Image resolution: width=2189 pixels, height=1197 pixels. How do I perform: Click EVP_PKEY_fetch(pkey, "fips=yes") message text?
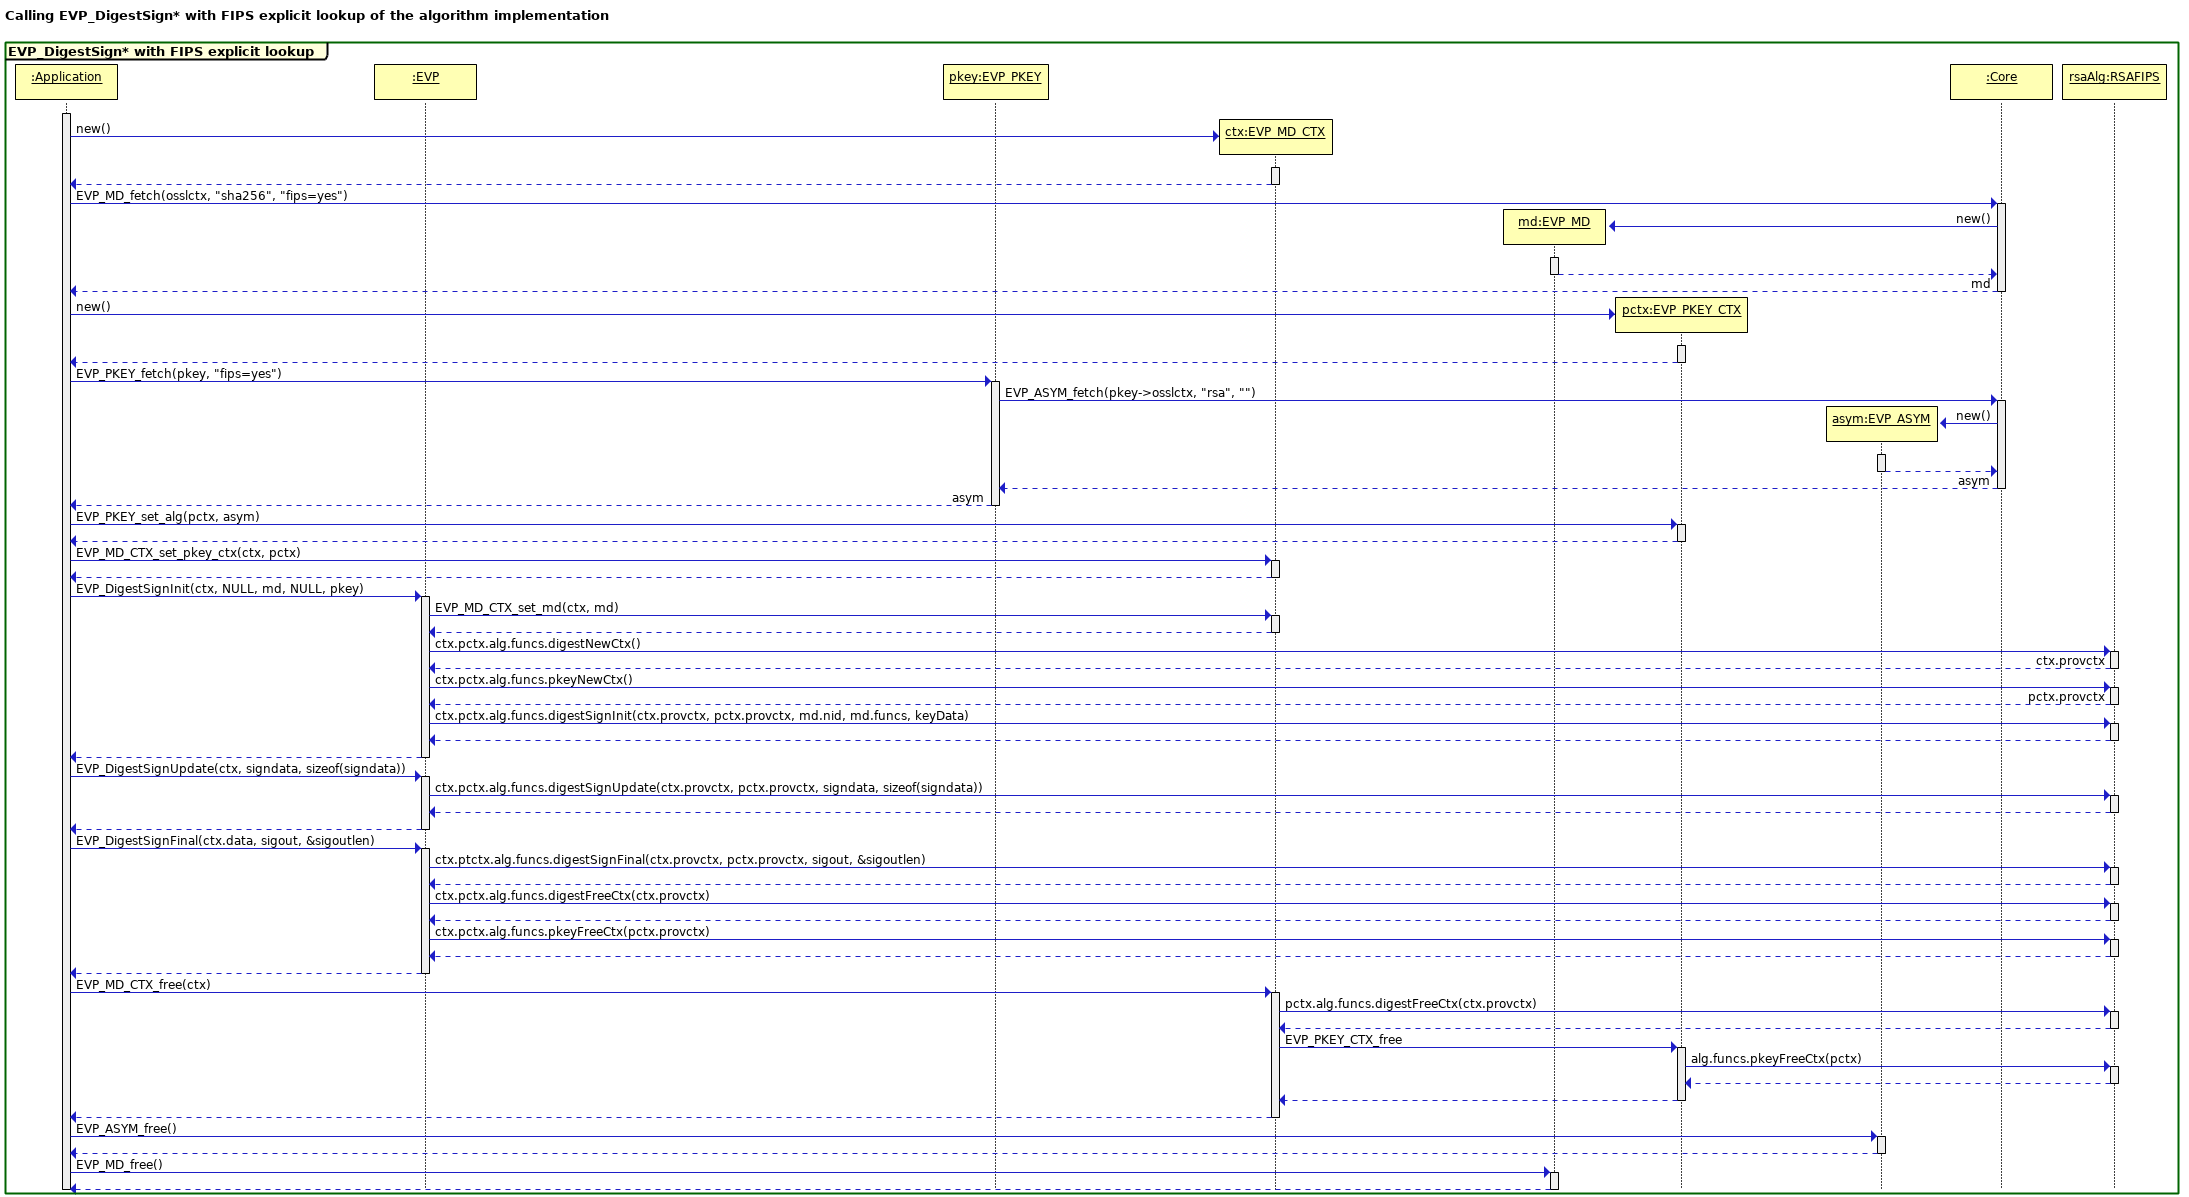(x=178, y=374)
